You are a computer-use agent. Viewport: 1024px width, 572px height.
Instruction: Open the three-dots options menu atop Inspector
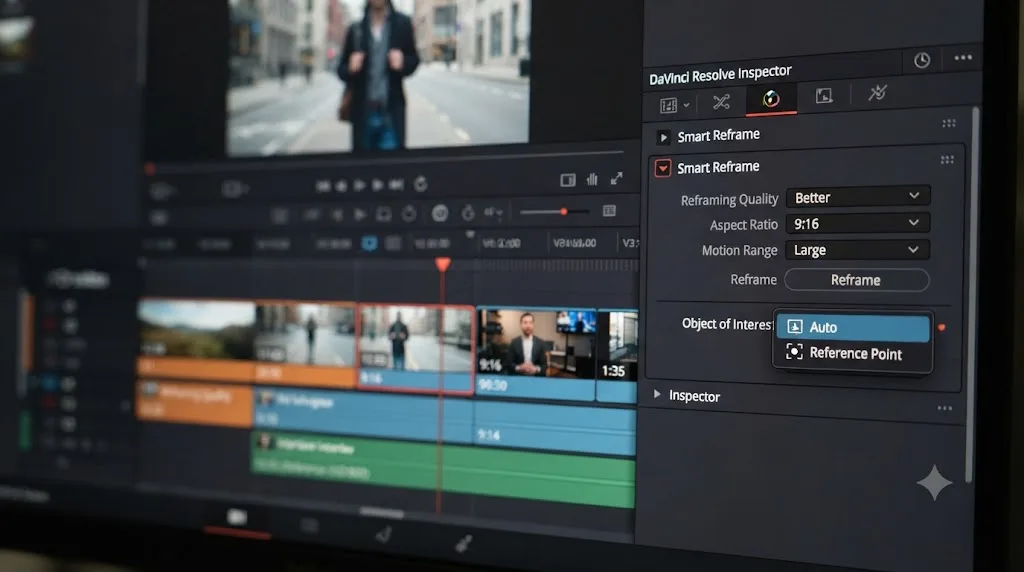[963, 57]
